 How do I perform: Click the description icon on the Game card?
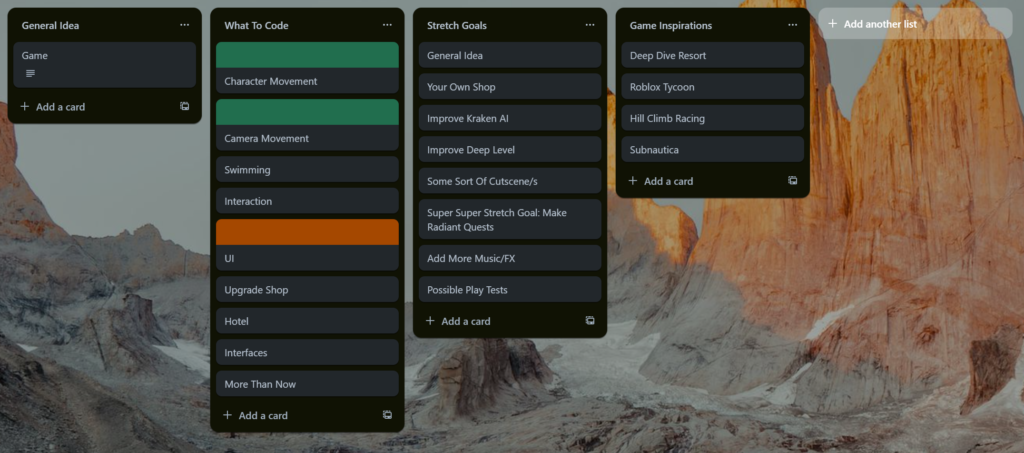30,73
